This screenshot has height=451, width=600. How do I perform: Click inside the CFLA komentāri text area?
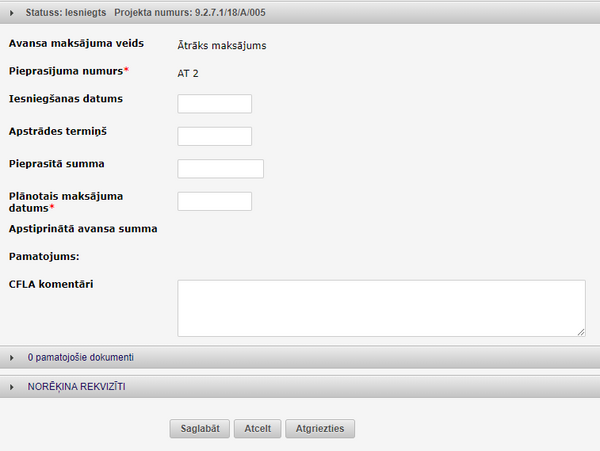tap(381, 308)
